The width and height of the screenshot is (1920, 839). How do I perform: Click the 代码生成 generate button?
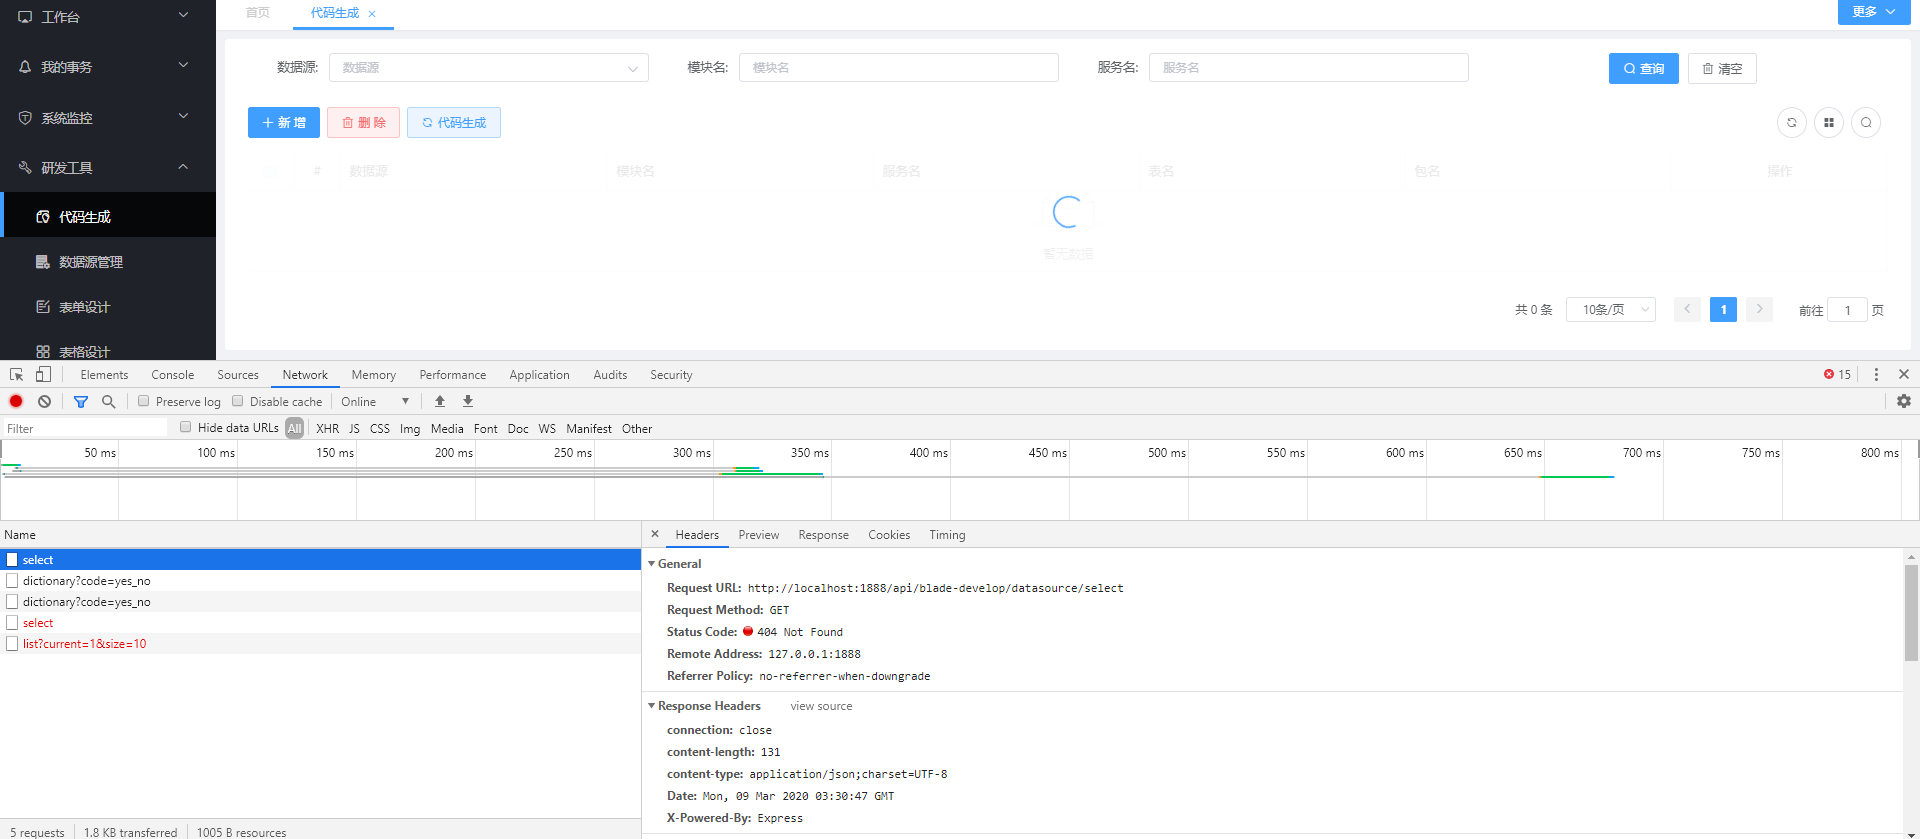pyautogui.click(x=454, y=122)
